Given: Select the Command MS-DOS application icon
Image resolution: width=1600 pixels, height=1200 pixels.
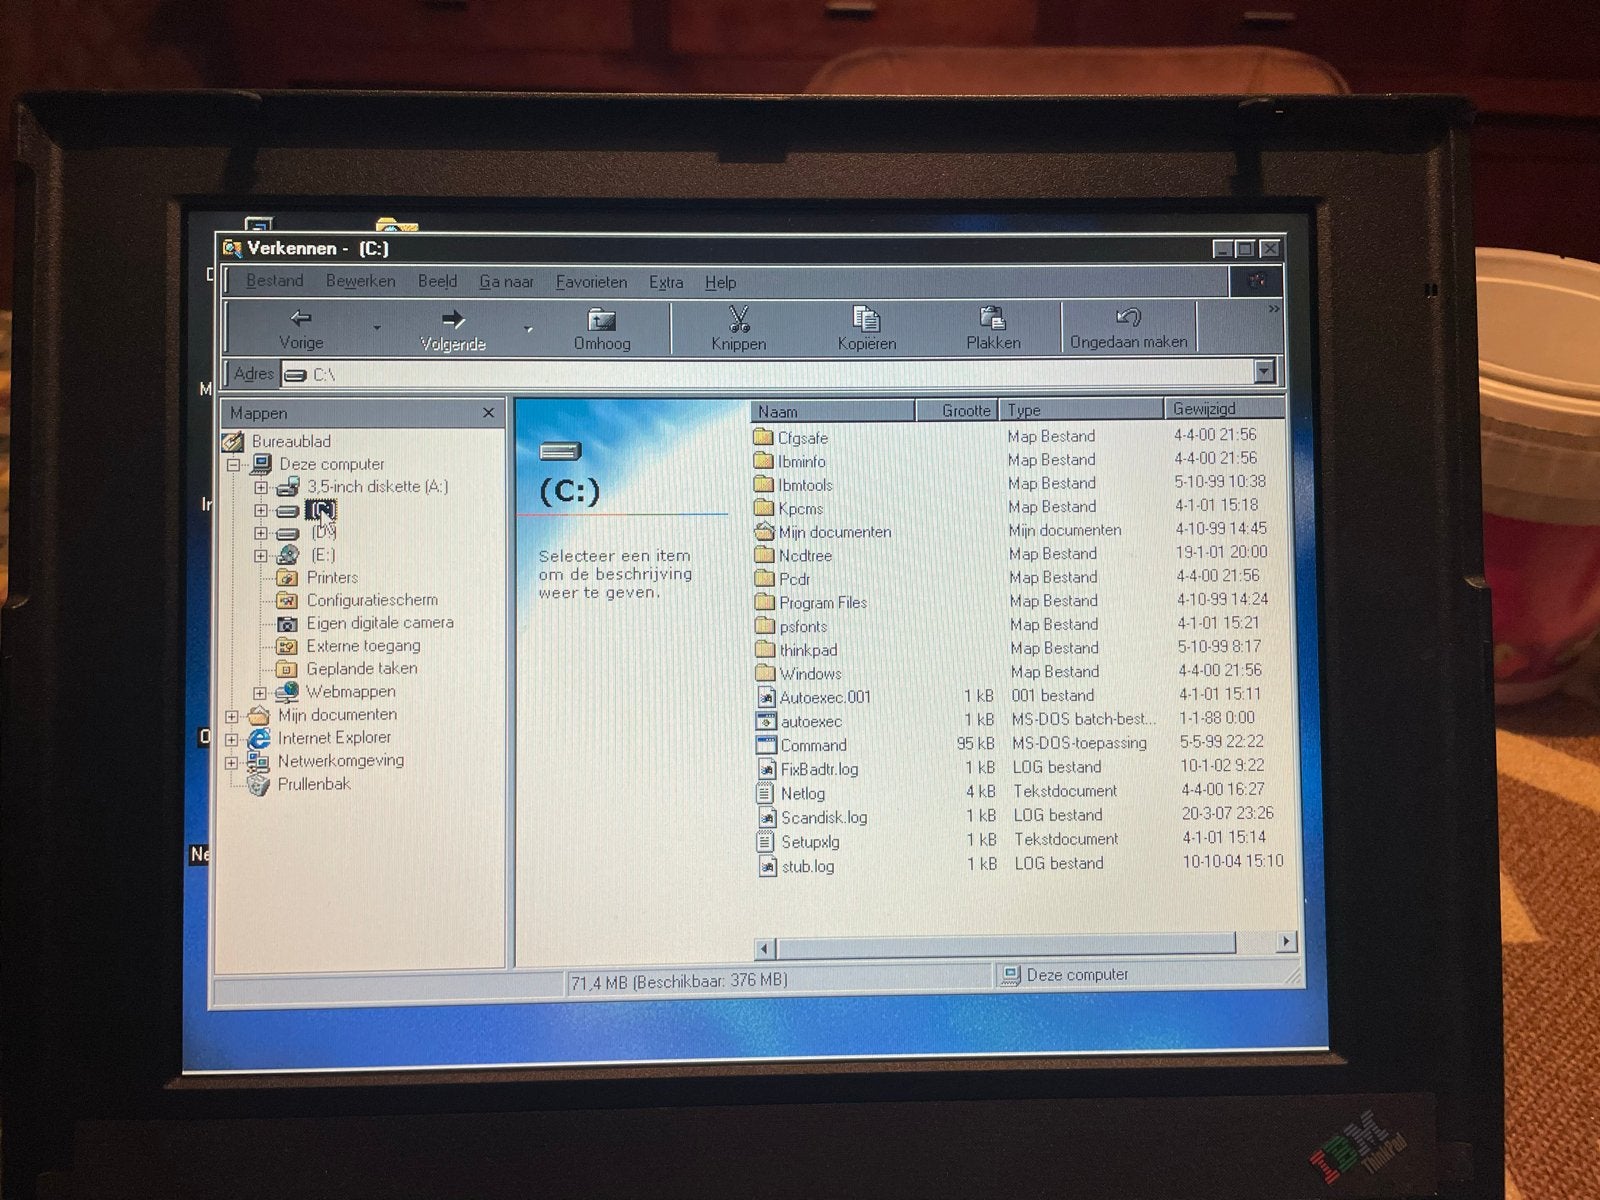Looking at the screenshot, I should pyautogui.click(x=767, y=745).
